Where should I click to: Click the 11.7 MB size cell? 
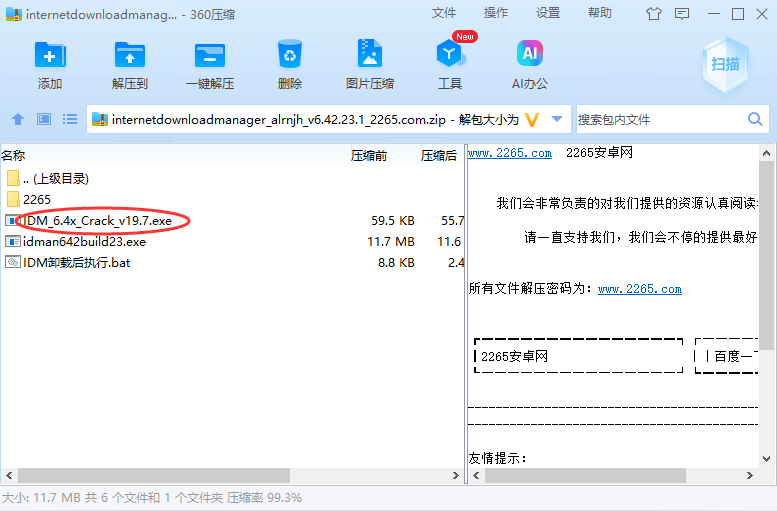click(390, 241)
